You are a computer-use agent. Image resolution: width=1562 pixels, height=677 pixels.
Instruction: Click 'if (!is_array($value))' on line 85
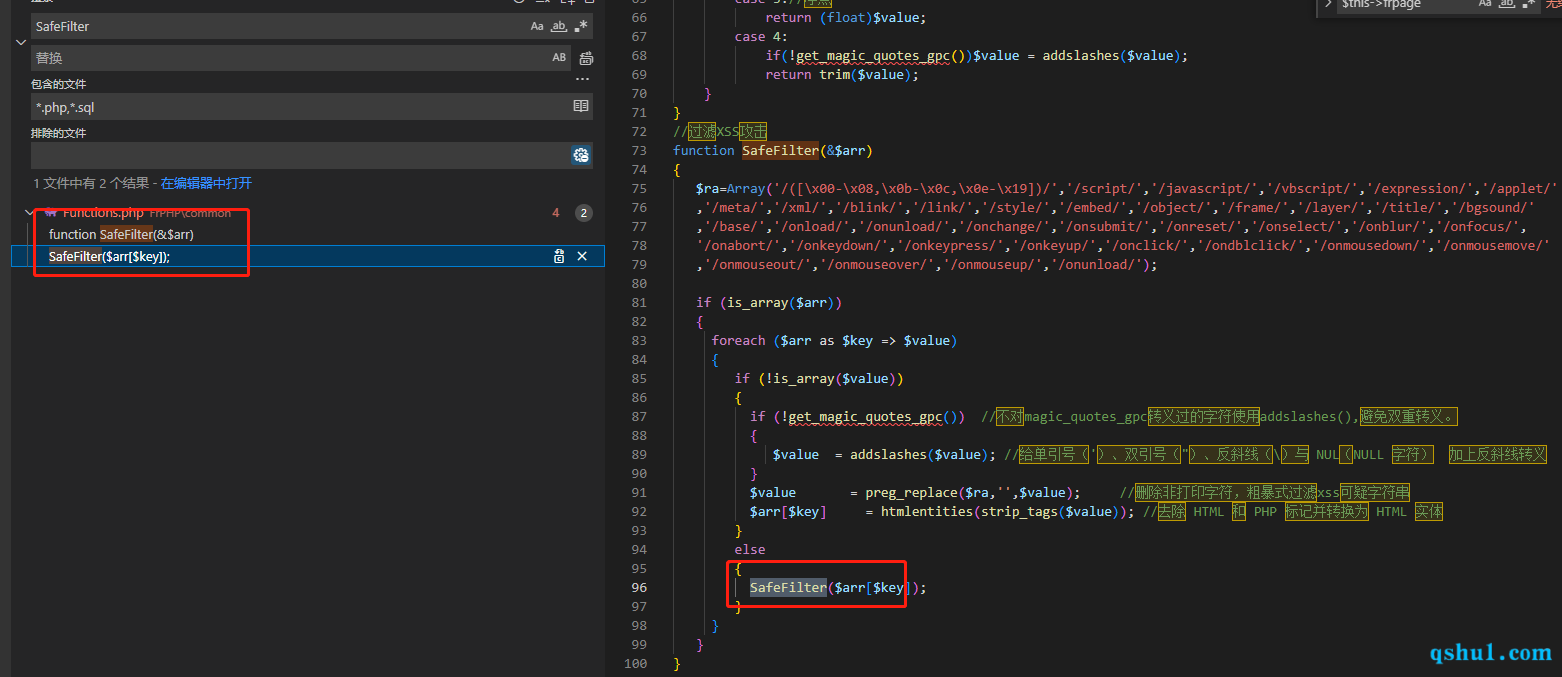pyautogui.click(x=819, y=378)
